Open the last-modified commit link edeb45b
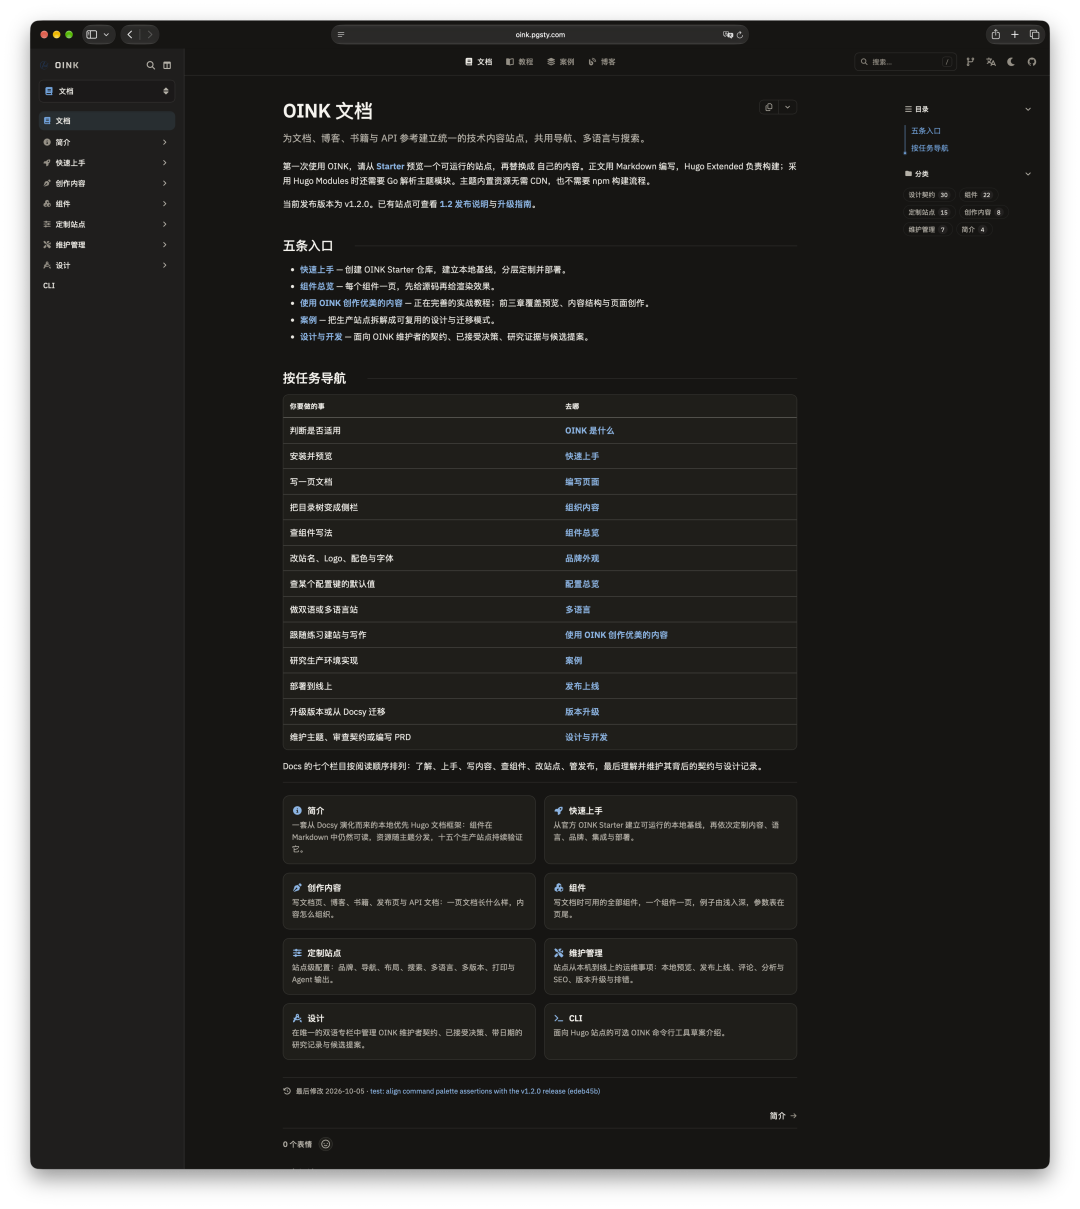The width and height of the screenshot is (1080, 1209). click(485, 1091)
